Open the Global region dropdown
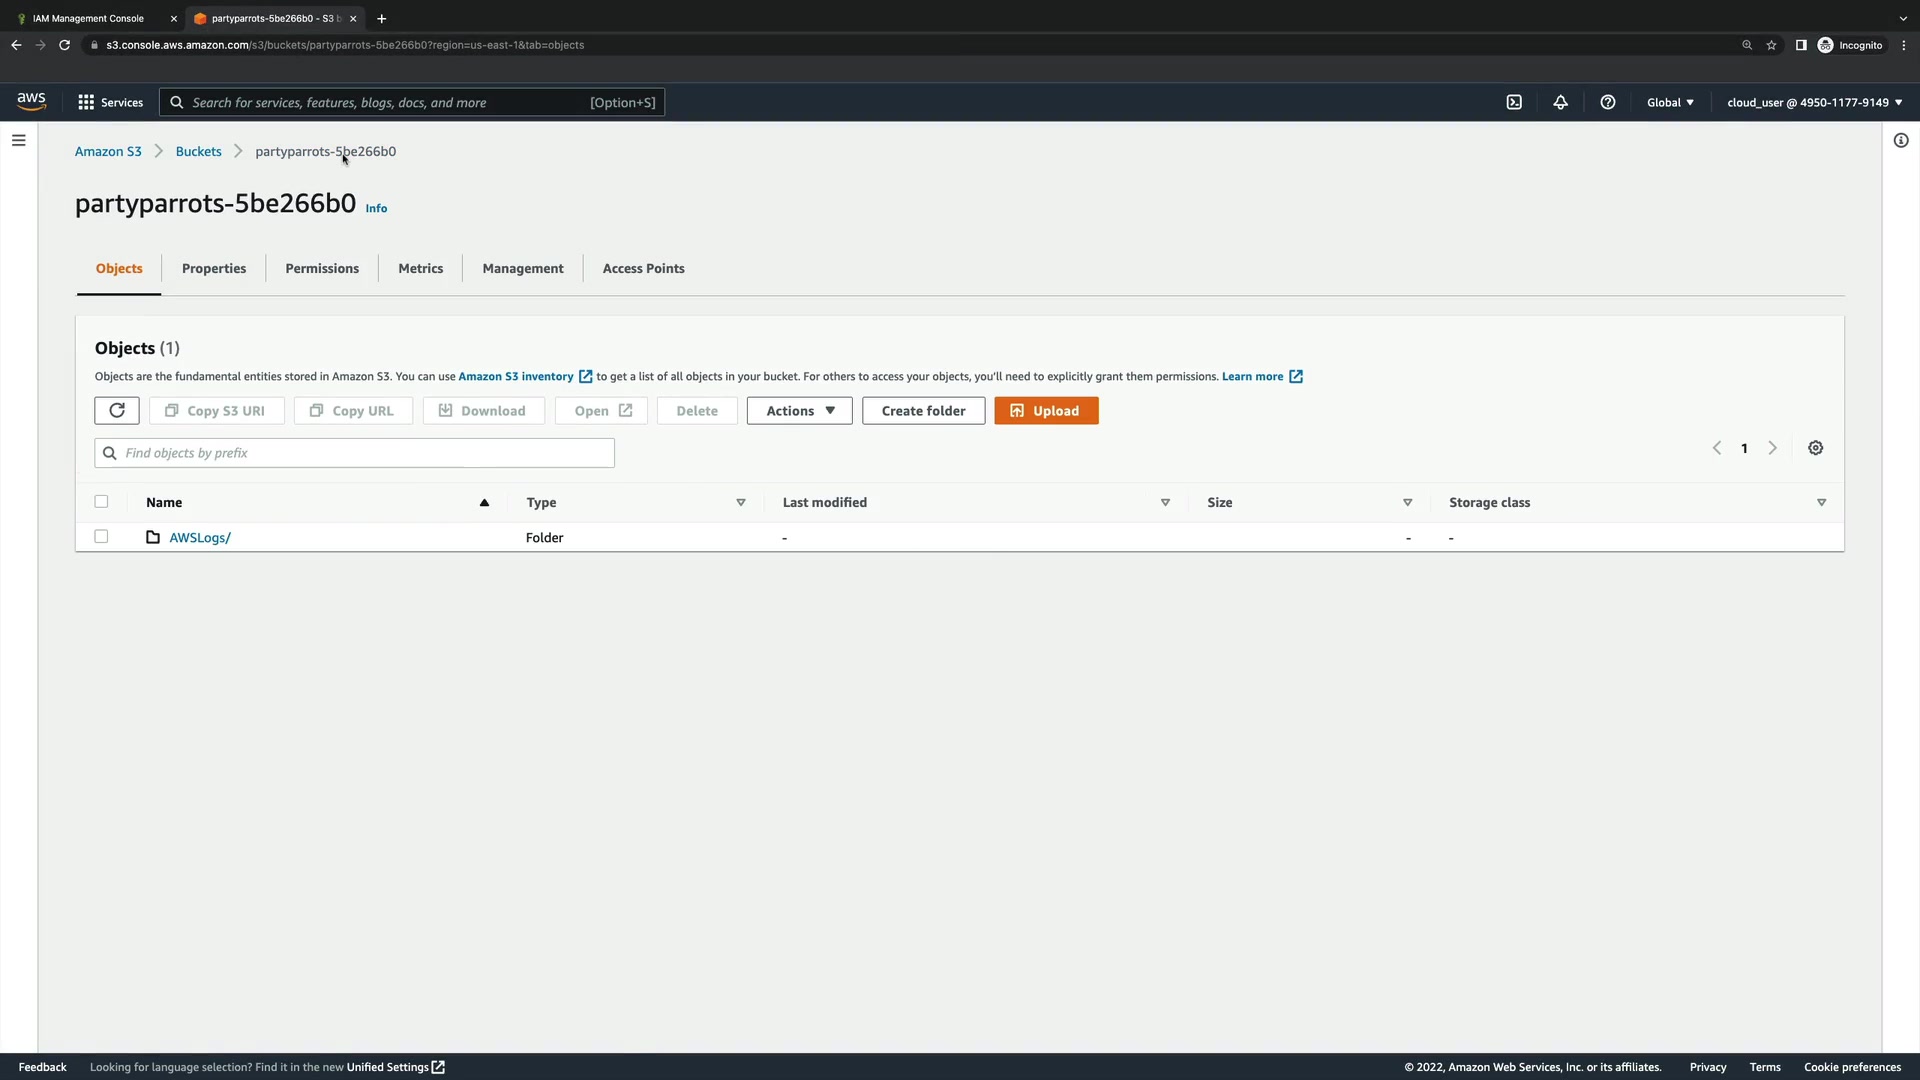Screen dimensions: 1920x1080 coord(1670,102)
